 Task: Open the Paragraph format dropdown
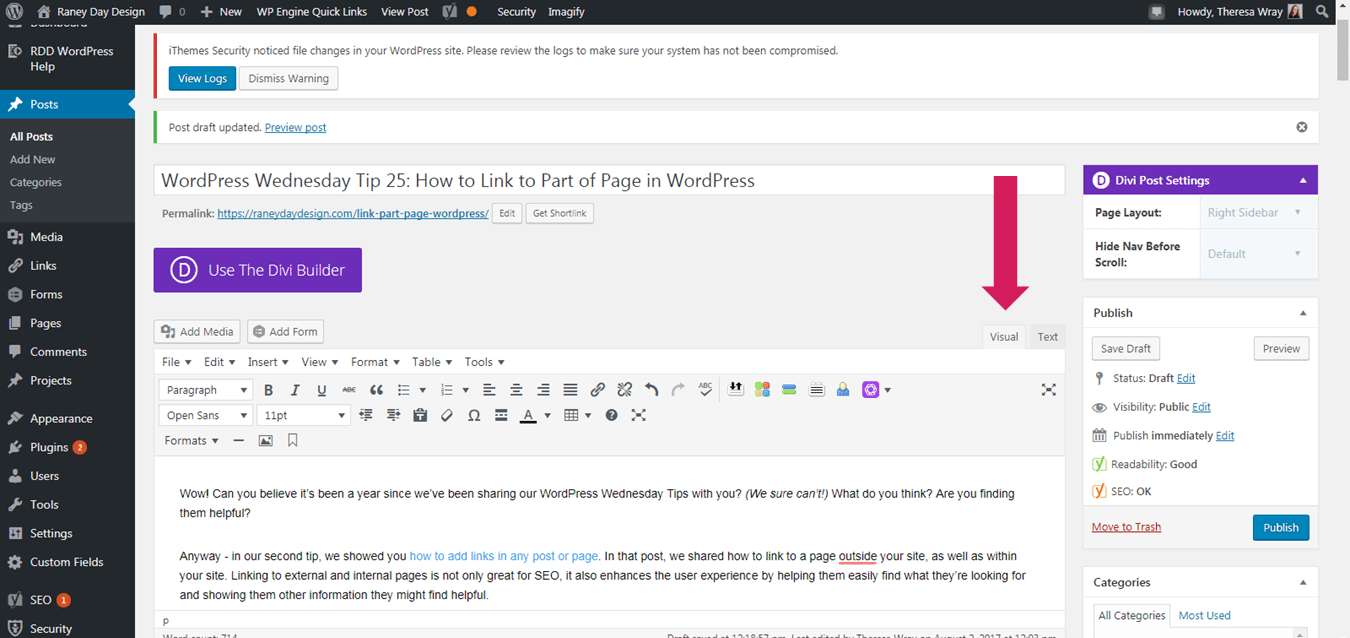click(205, 390)
